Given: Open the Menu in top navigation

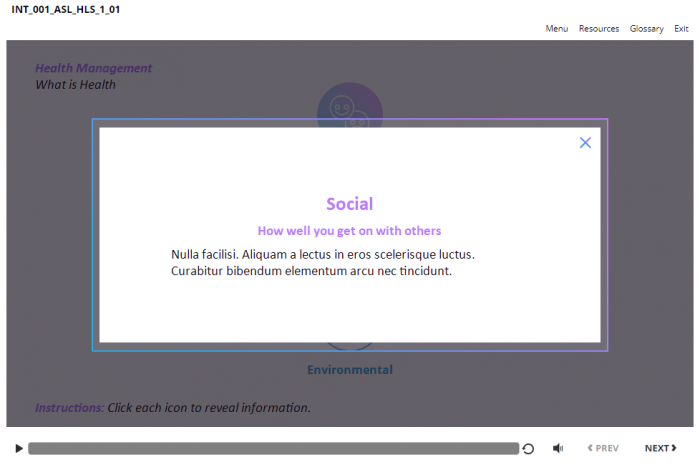Looking at the screenshot, I should 556,29.
